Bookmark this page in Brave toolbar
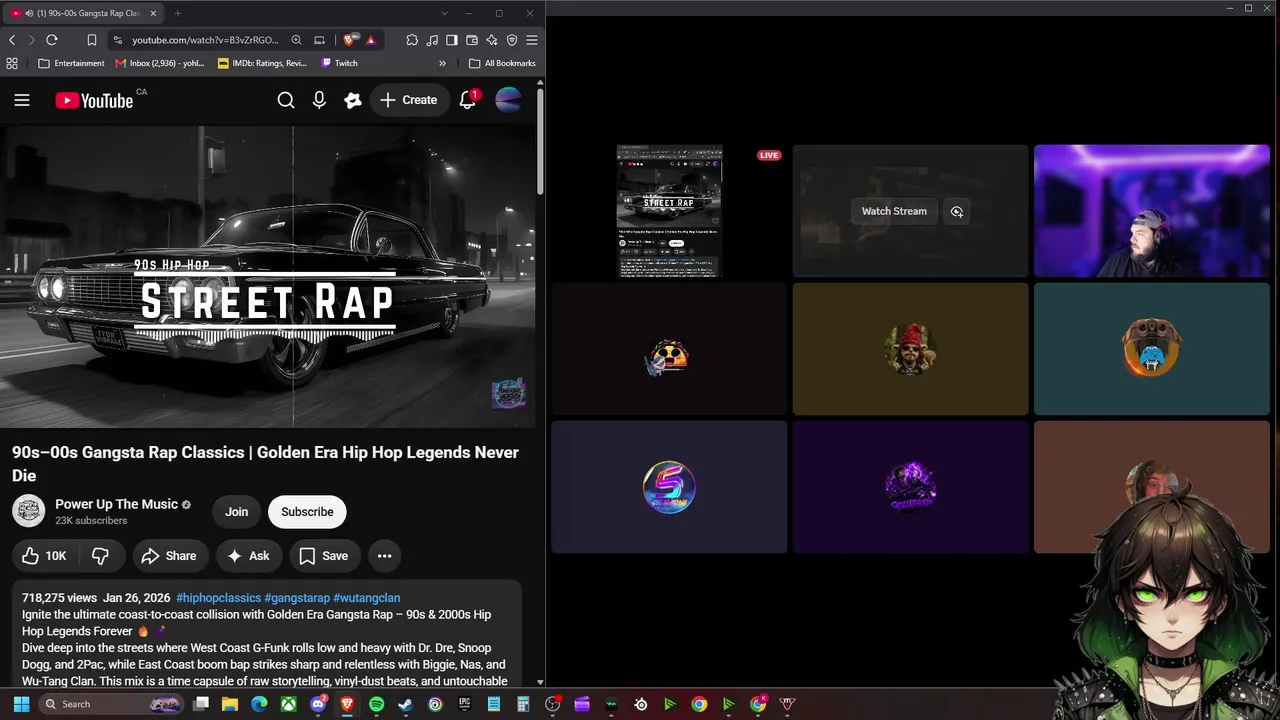This screenshot has width=1280, height=720. pos(91,40)
